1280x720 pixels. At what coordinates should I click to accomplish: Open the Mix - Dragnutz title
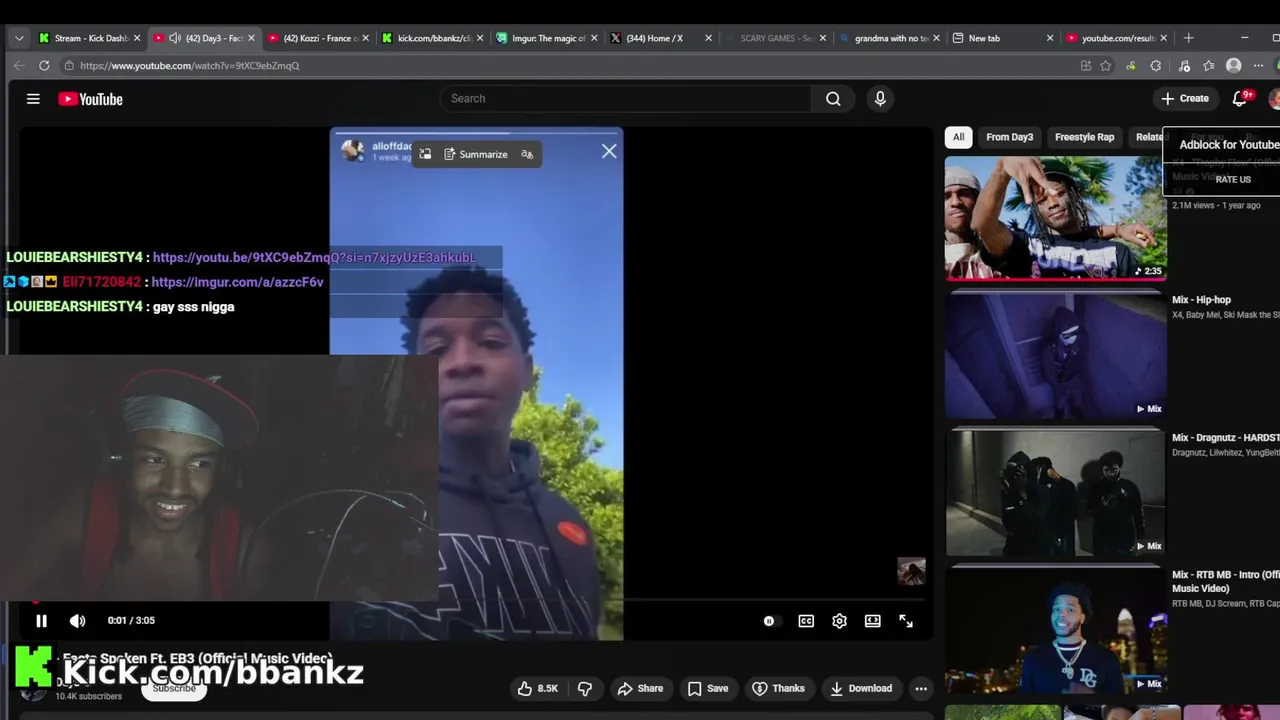pos(1226,438)
